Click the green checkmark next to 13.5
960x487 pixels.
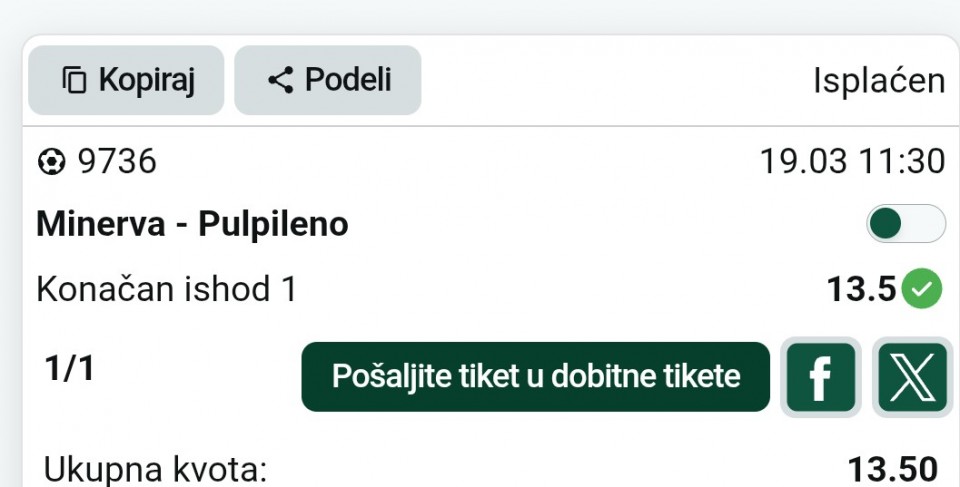click(x=922, y=290)
